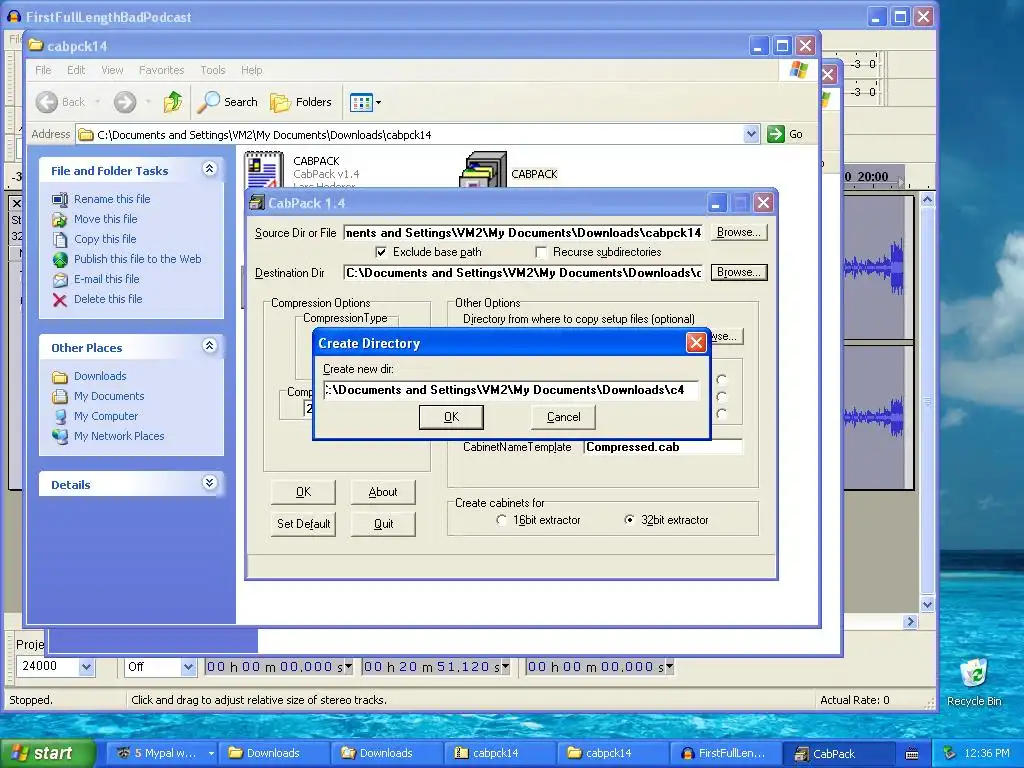Screen dimensions: 1024x768
Task: Select 16bit extractor option
Action: pyautogui.click(x=501, y=520)
